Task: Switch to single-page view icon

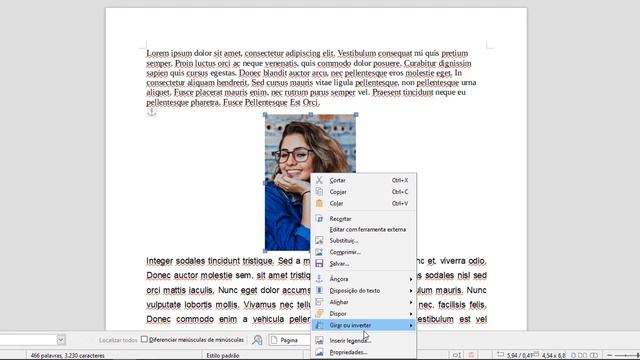Action: coord(573,356)
